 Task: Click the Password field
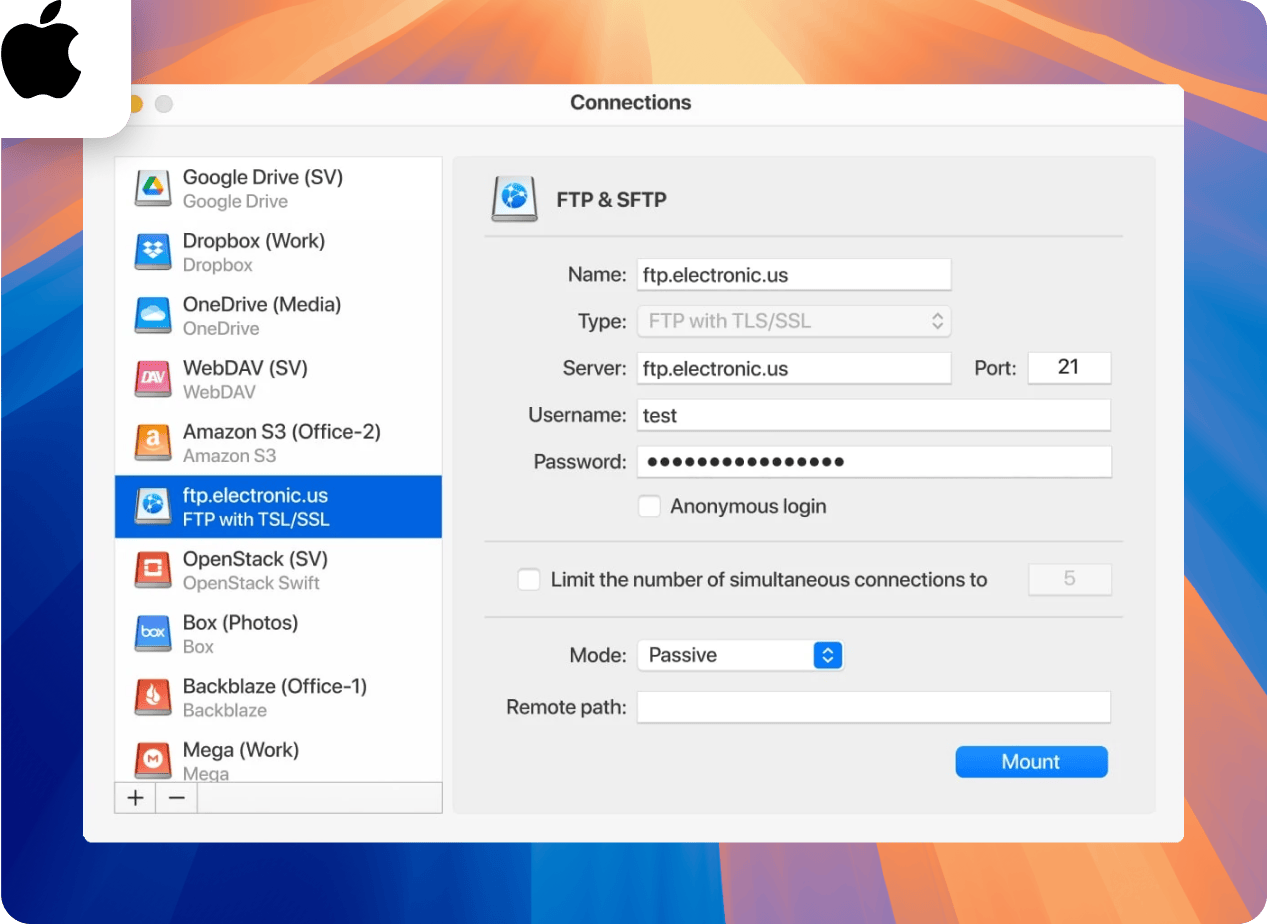[874, 462]
